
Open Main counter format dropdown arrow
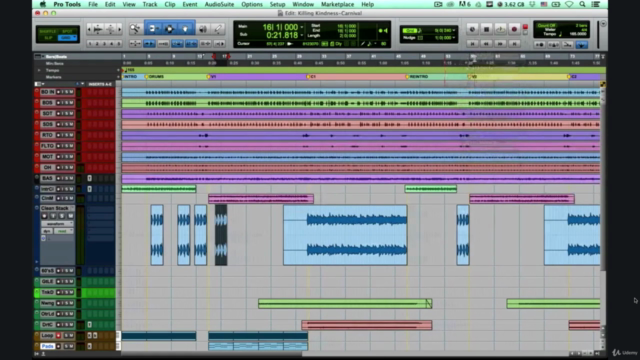click(302, 27)
